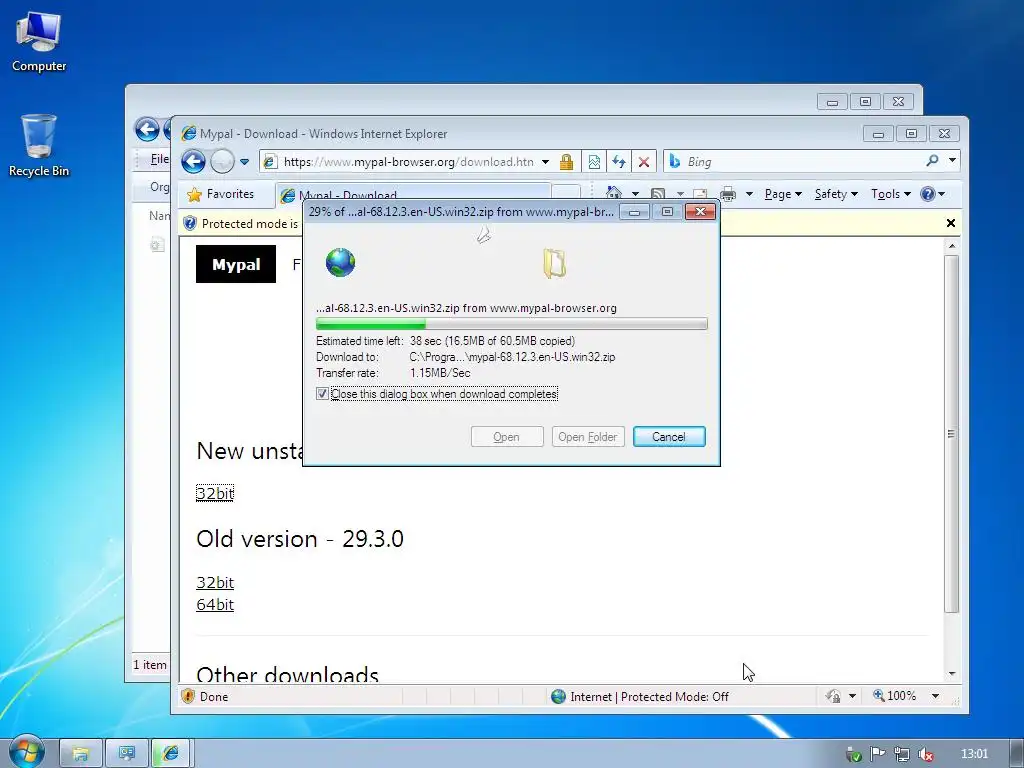Image resolution: width=1024 pixels, height=768 pixels.
Task: Open the Windows Start orb
Action: point(26,752)
